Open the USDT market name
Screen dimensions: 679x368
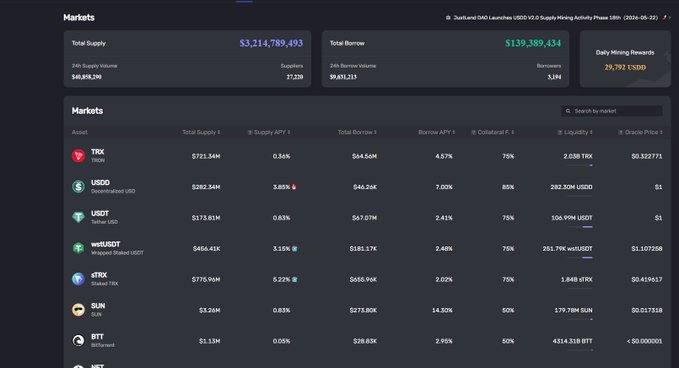coord(100,213)
